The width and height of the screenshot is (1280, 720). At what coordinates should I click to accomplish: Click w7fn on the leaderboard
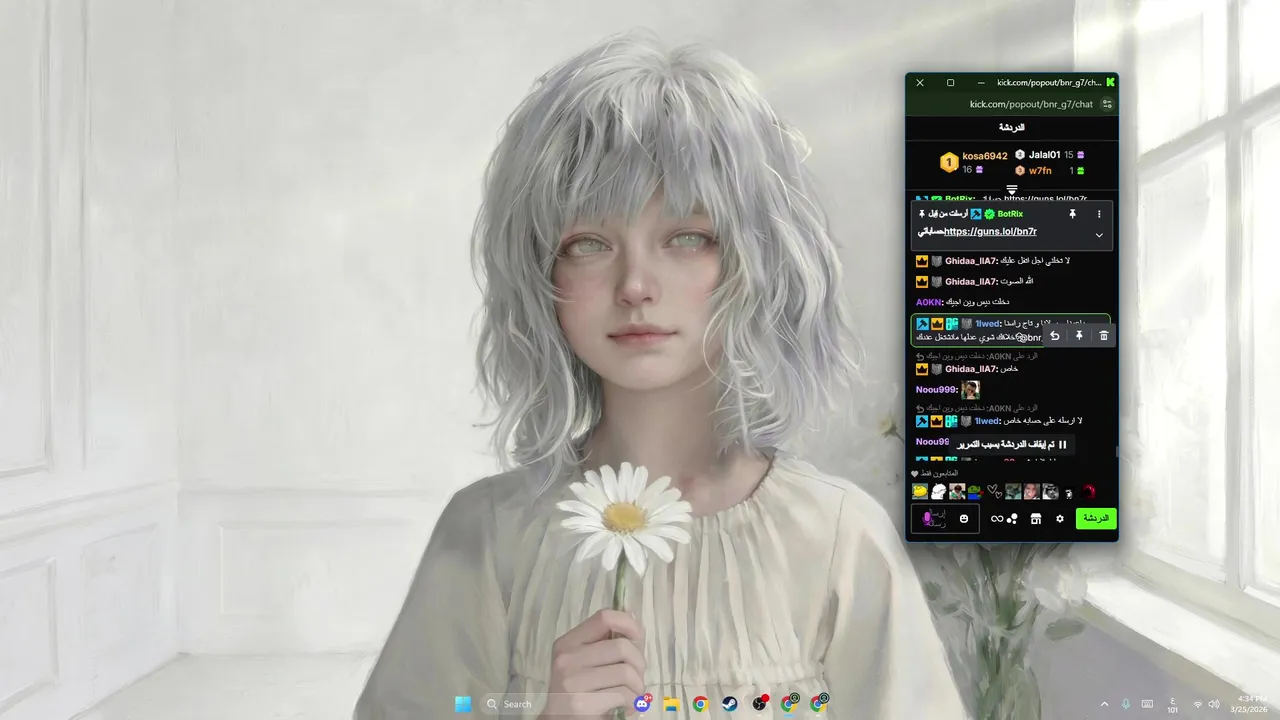click(x=1040, y=170)
